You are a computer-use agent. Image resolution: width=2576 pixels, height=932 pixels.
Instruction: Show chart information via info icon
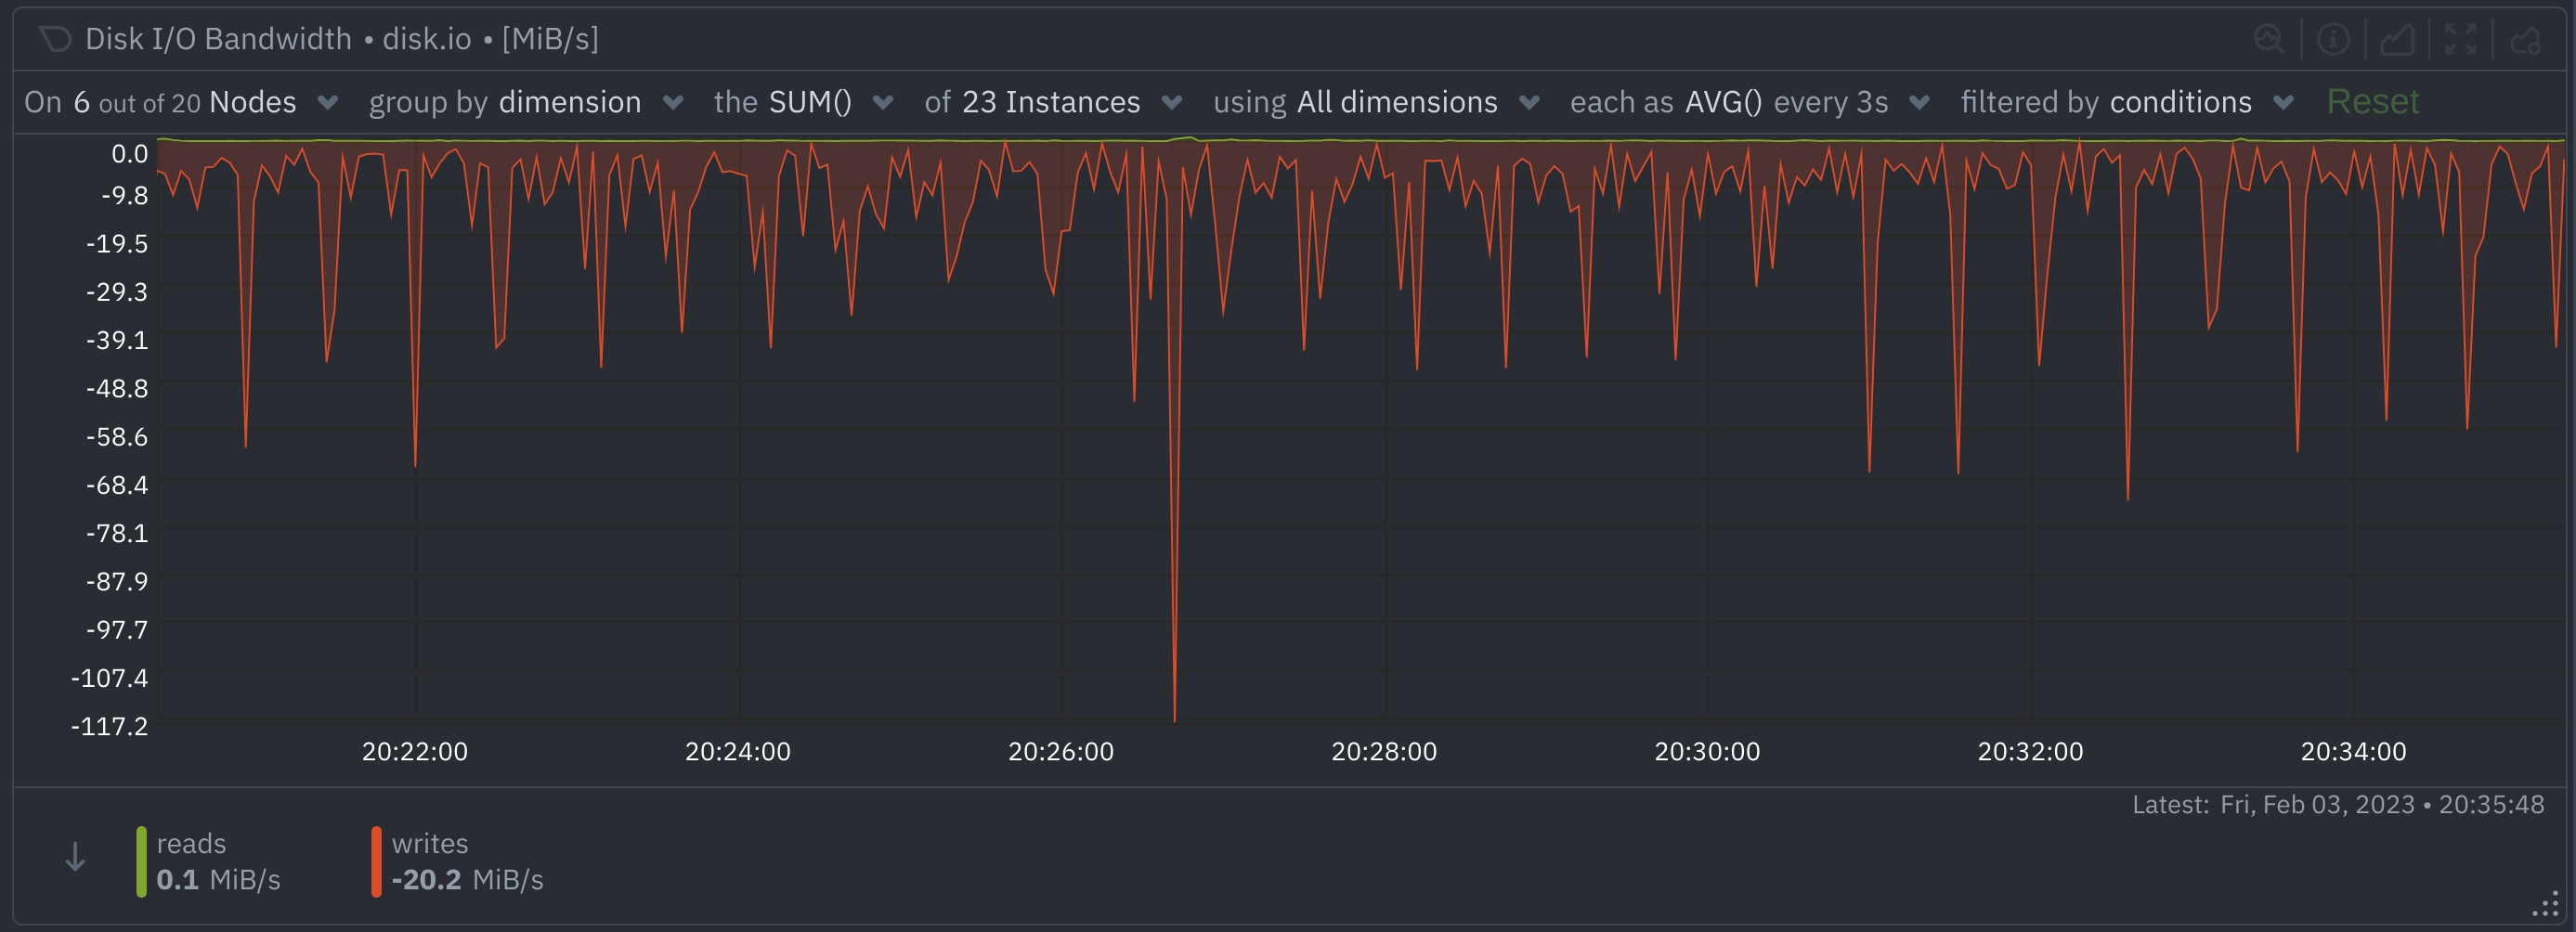click(x=2332, y=39)
